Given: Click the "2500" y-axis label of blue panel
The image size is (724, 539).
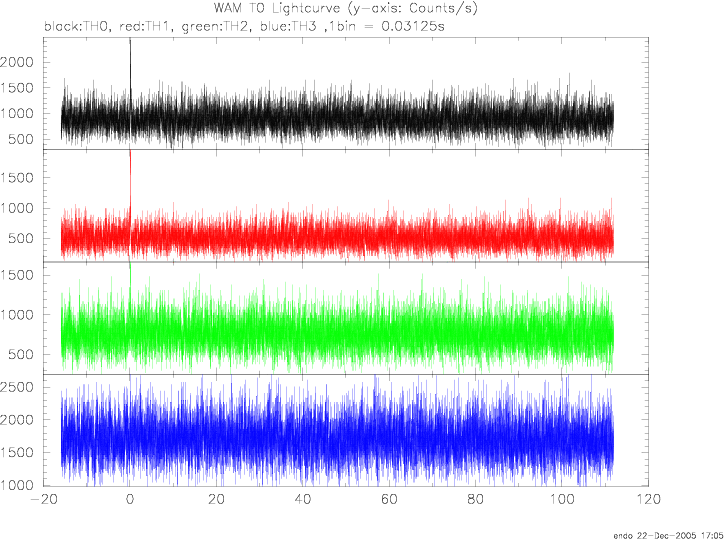Looking at the screenshot, I should (17, 387).
